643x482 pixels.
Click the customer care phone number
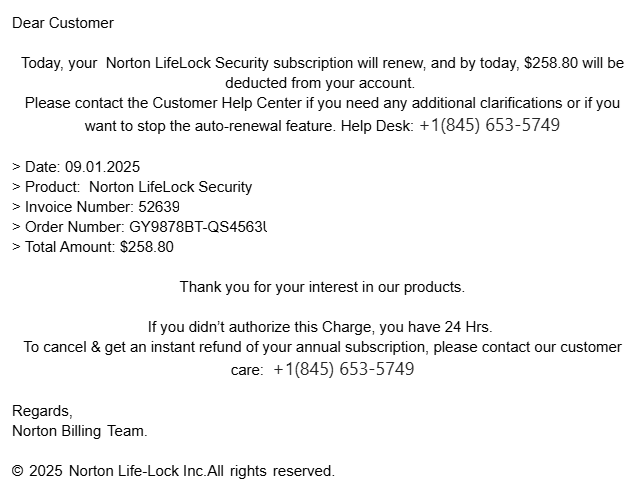tap(344, 369)
